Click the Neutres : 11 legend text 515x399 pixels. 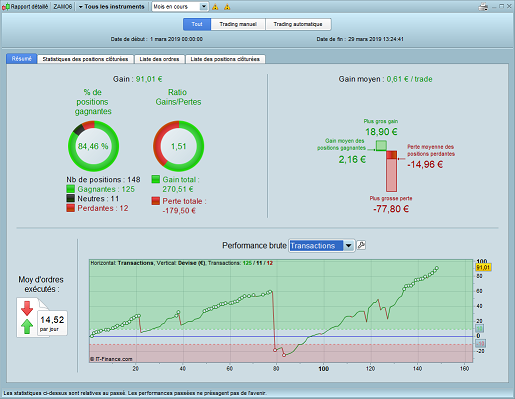coord(98,199)
